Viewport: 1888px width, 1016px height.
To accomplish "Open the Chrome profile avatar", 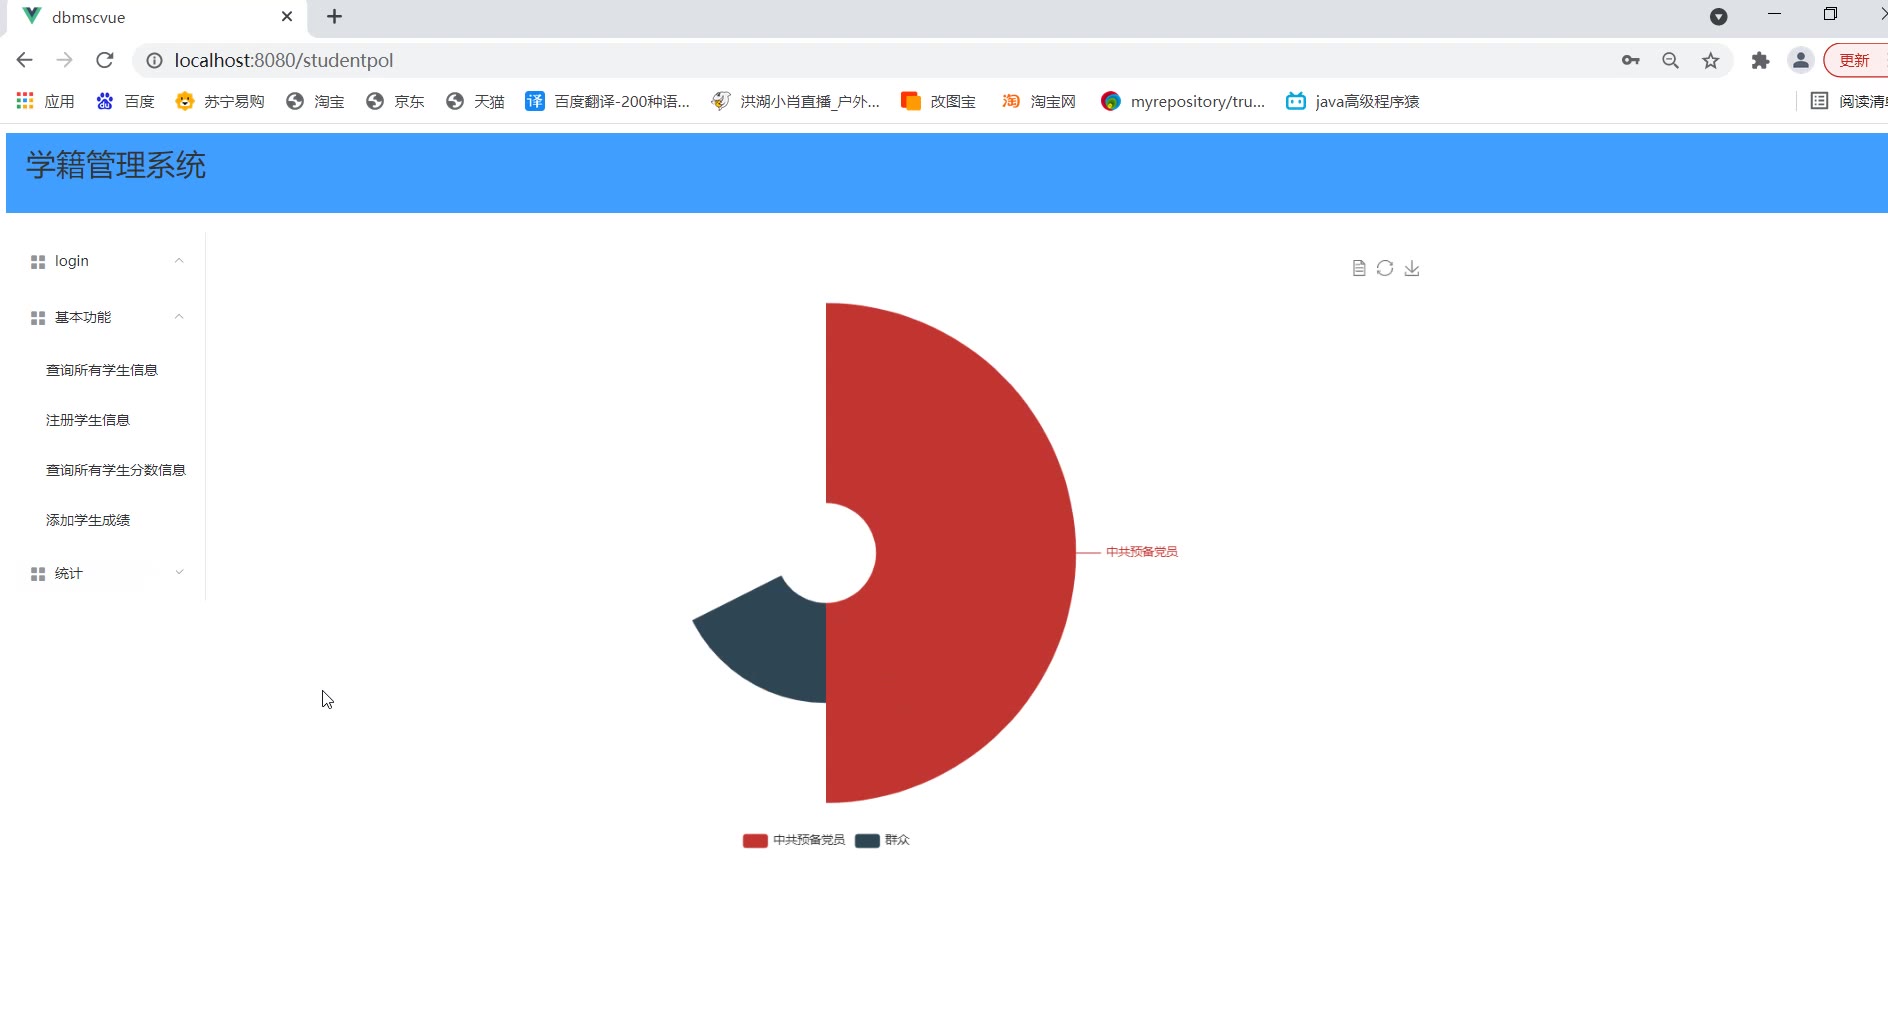I will click(1801, 60).
